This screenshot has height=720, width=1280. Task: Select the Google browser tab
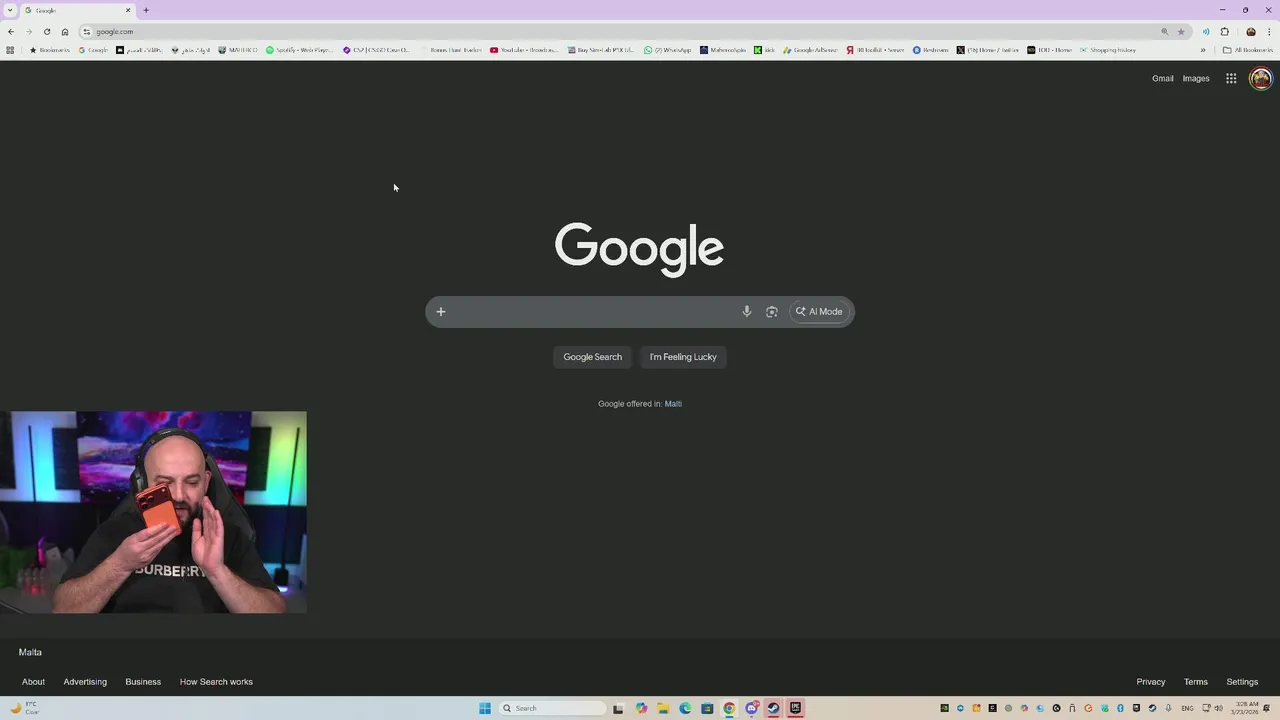[x=78, y=10]
